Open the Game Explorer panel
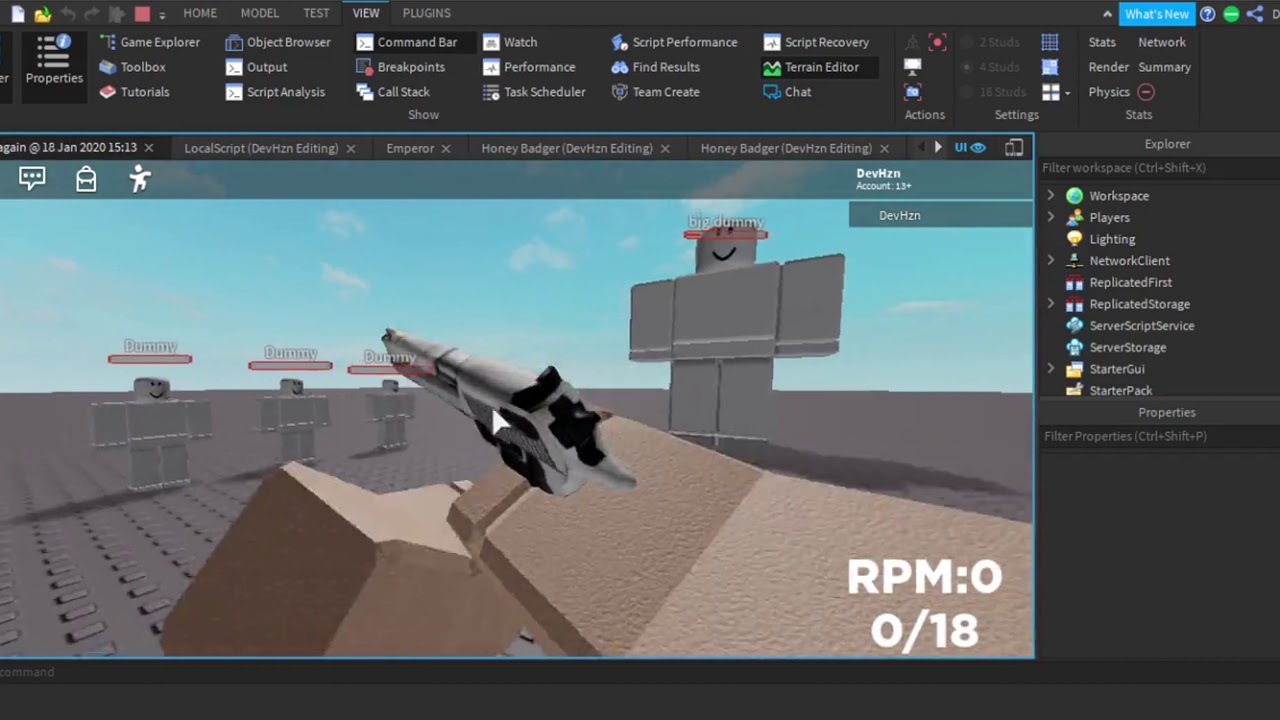Viewport: 1280px width, 720px height. [x=150, y=42]
